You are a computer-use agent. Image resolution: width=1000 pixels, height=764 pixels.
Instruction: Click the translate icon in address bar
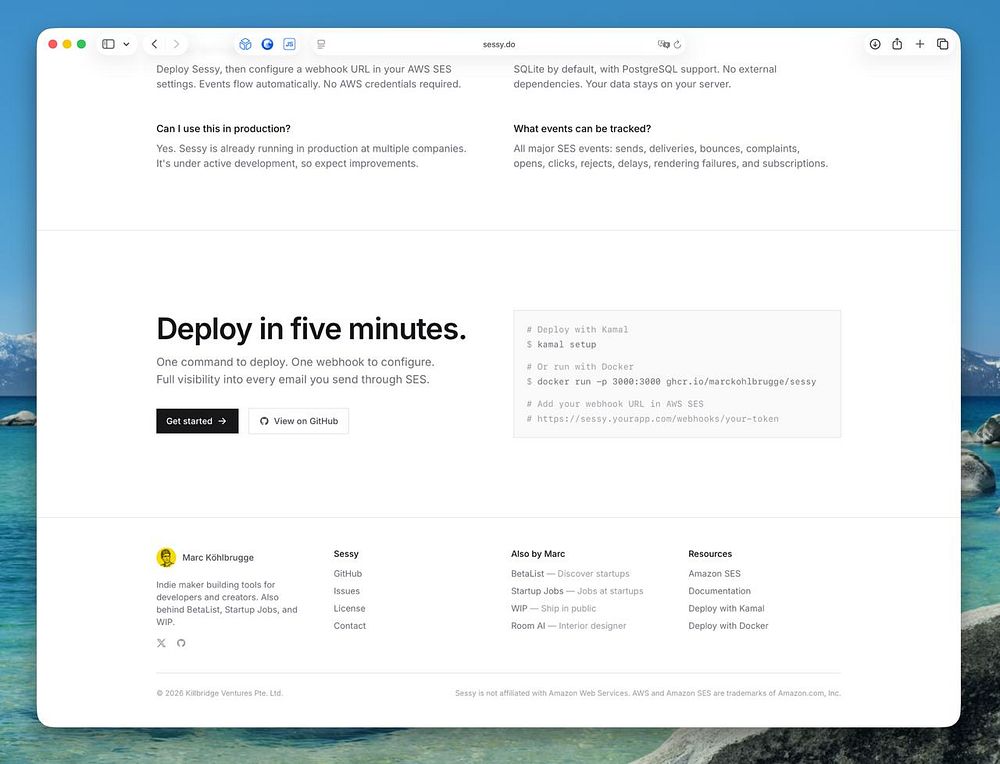pyautogui.click(x=663, y=44)
